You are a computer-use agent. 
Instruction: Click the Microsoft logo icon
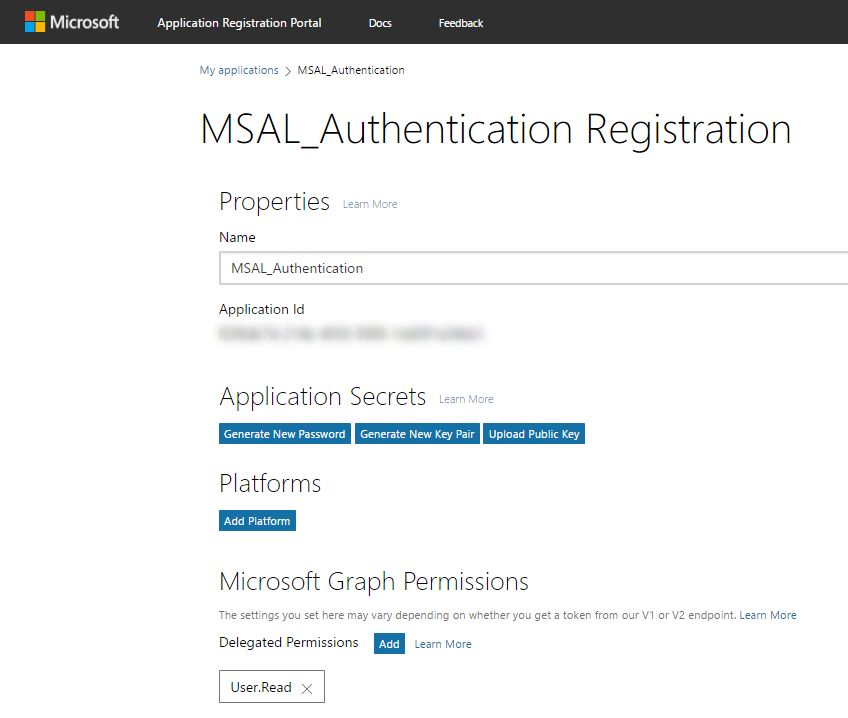pos(35,22)
